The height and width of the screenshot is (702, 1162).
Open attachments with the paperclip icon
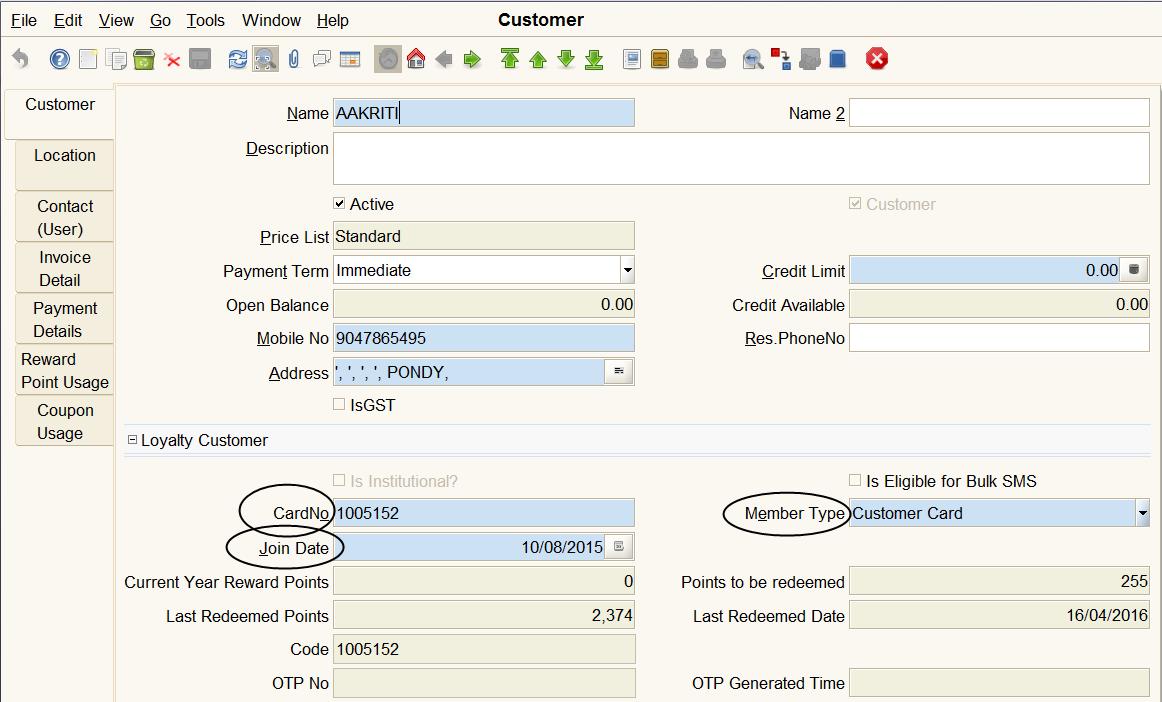click(293, 59)
